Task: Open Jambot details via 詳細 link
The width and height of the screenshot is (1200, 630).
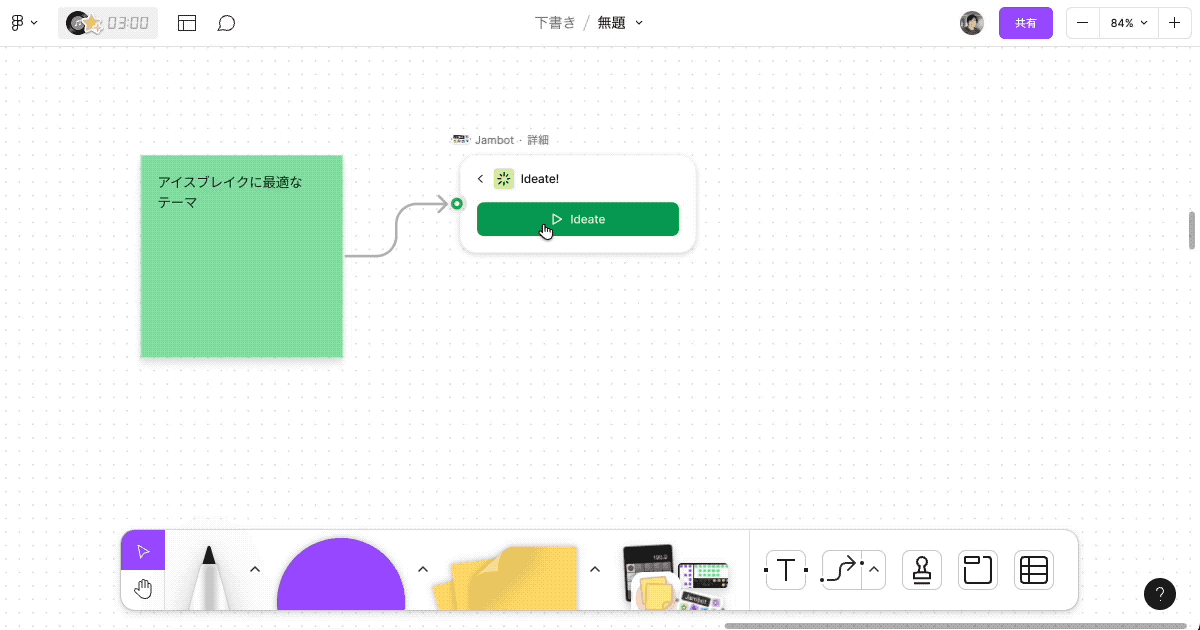Action: (538, 139)
